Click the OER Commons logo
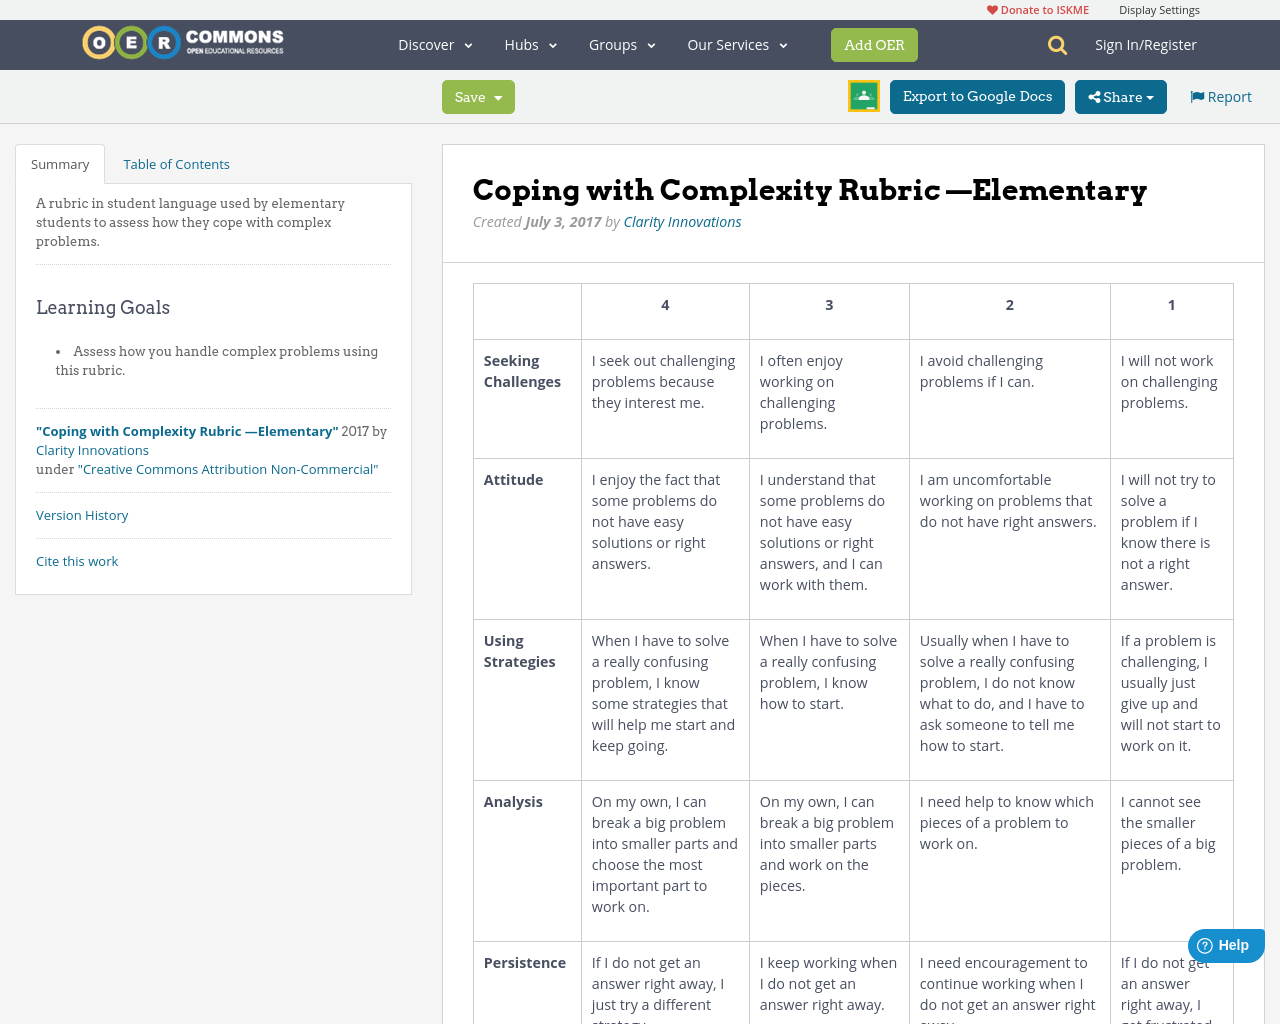The image size is (1280, 1024). [x=182, y=41]
